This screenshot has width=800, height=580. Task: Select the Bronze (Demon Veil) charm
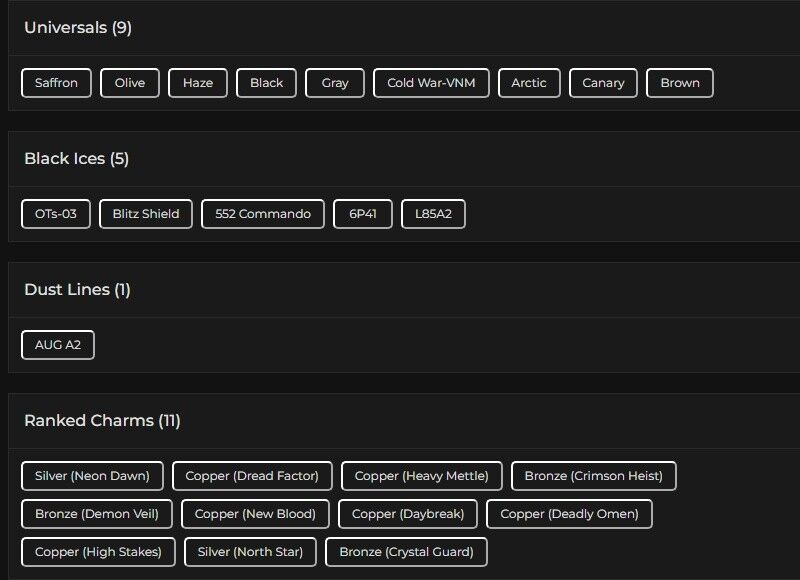coord(97,514)
